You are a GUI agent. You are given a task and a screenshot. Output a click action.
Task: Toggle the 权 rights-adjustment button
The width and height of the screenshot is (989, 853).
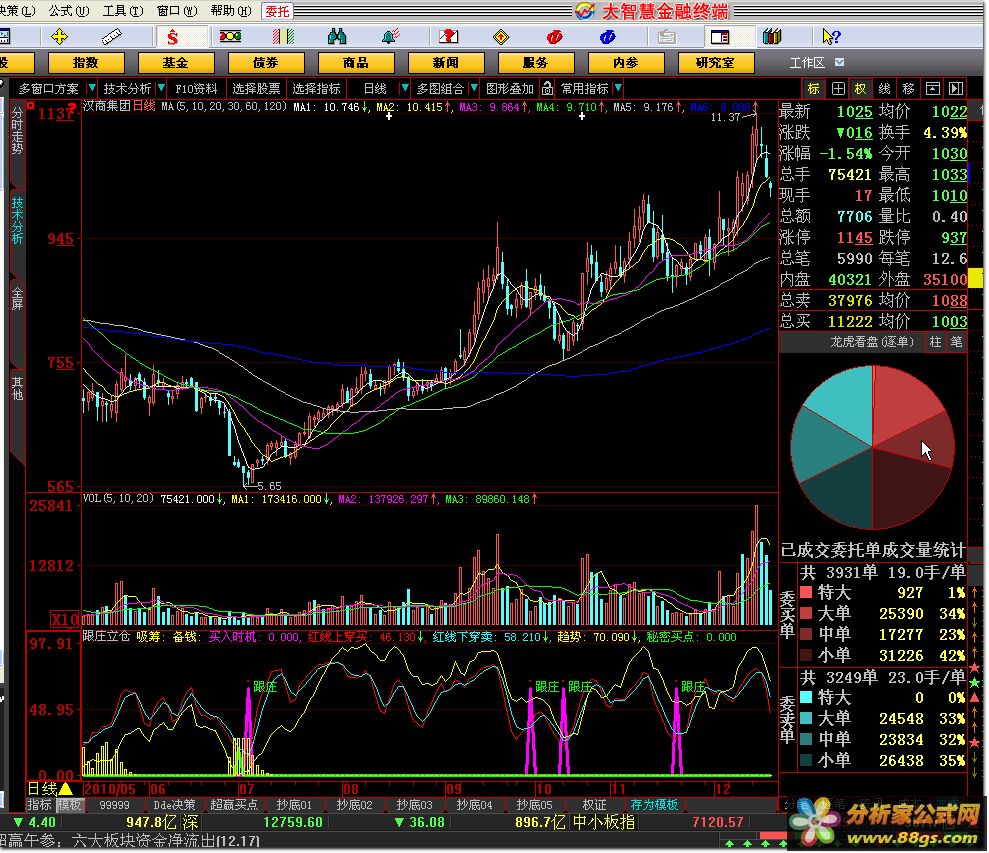click(x=860, y=88)
